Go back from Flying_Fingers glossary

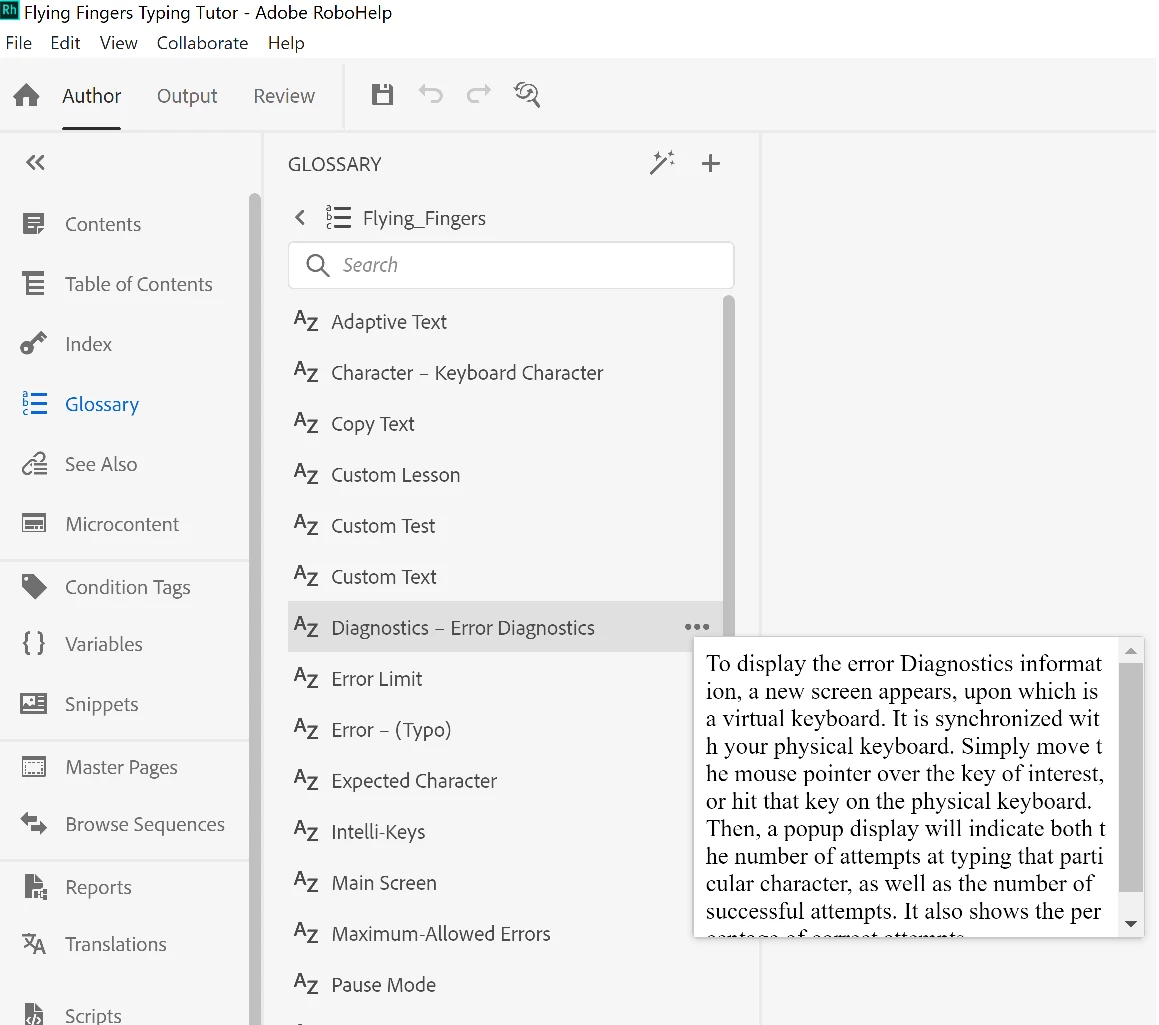pyautogui.click(x=299, y=217)
